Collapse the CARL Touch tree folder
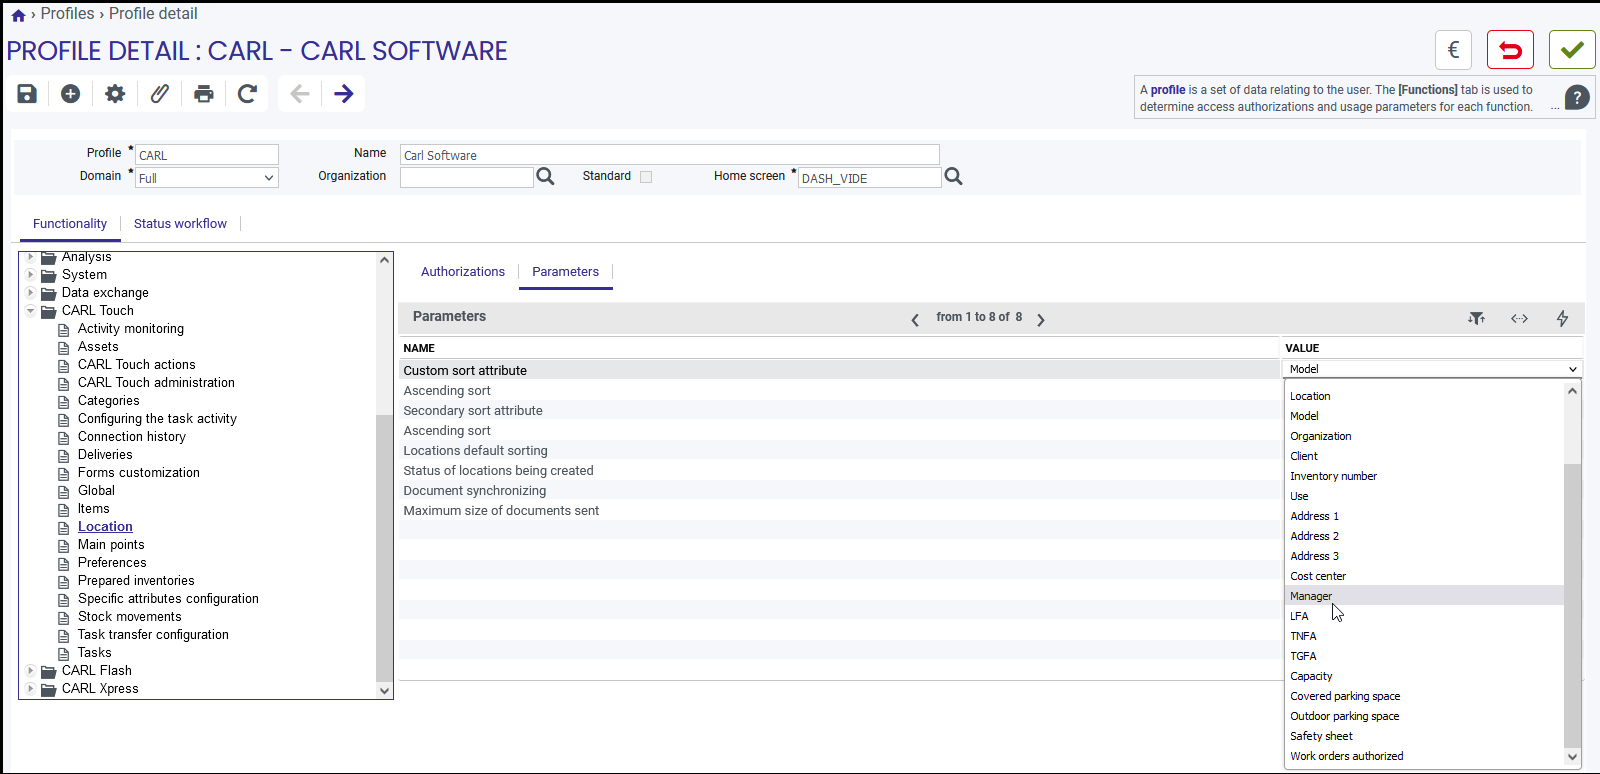Image resolution: width=1600 pixels, height=774 pixels. point(31,311)
